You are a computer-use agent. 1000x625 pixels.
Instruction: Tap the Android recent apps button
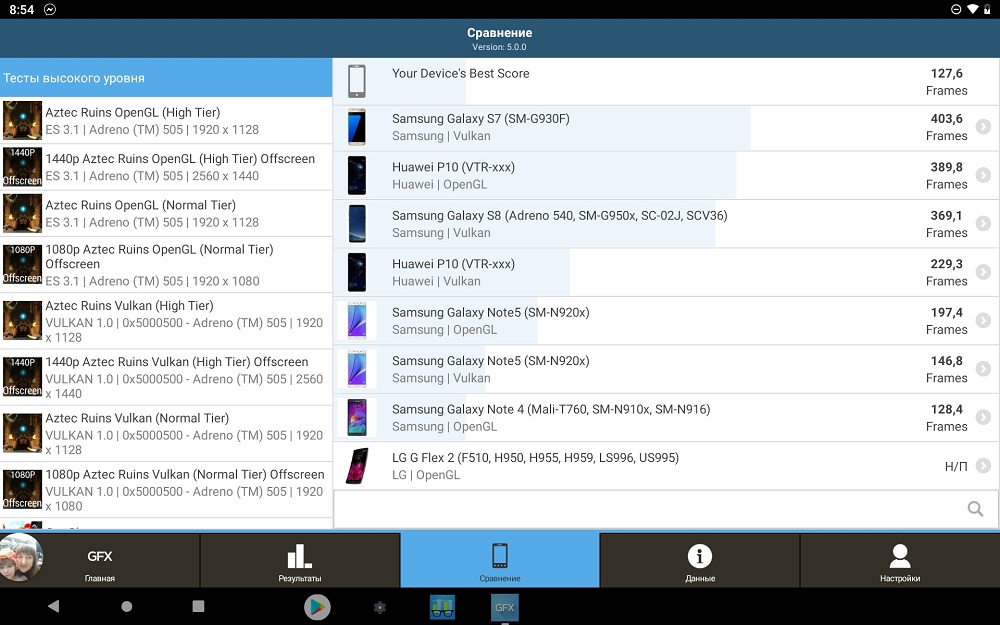coord(198,606)
